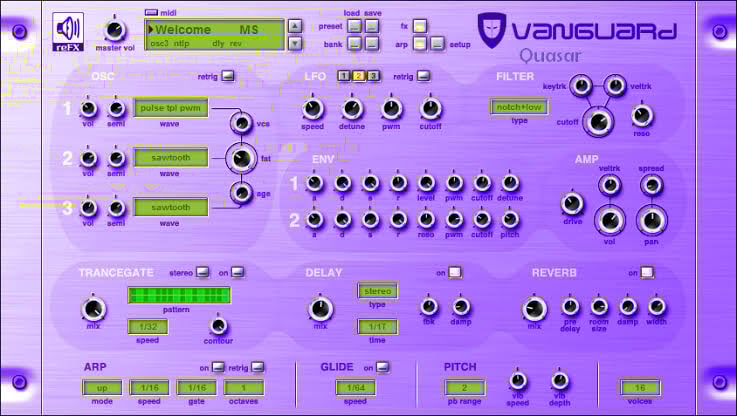Screen dimensions: 737x416
Task: Select LFO tab 2
Action: pyautogui.click(x=359, y=76)
